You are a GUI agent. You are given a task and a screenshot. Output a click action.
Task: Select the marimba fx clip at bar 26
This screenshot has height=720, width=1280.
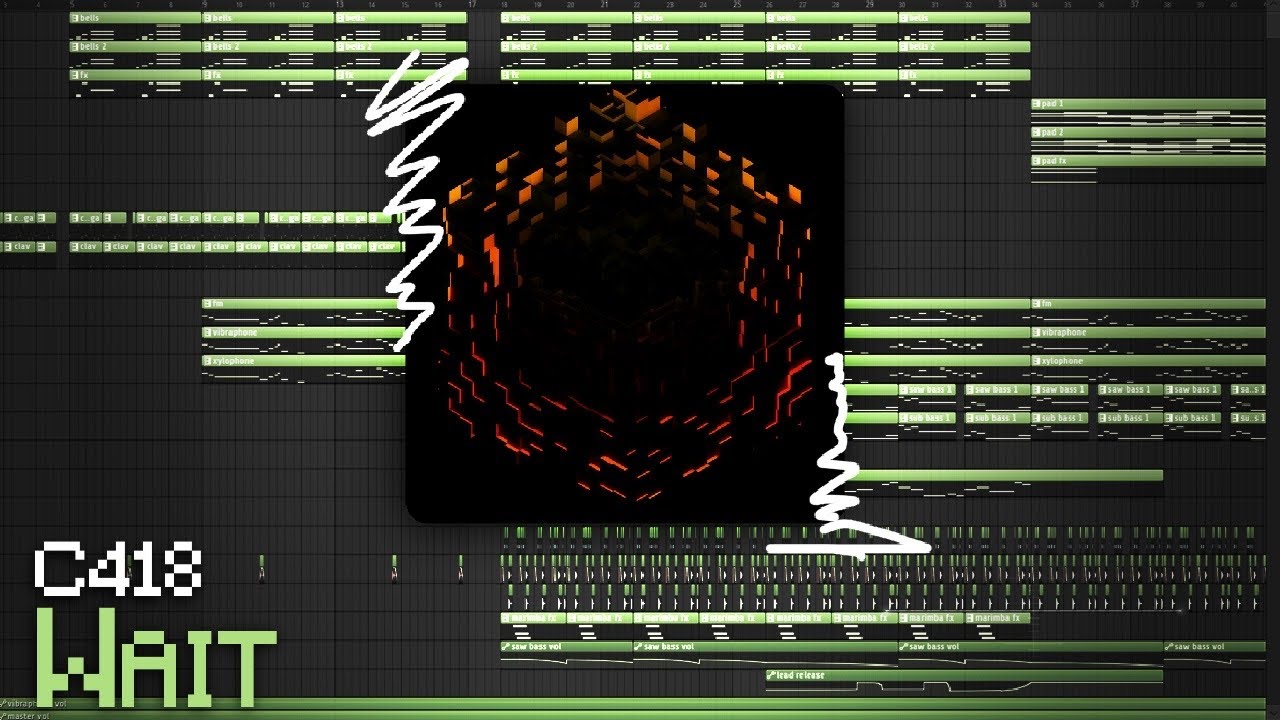pos(799,618)
